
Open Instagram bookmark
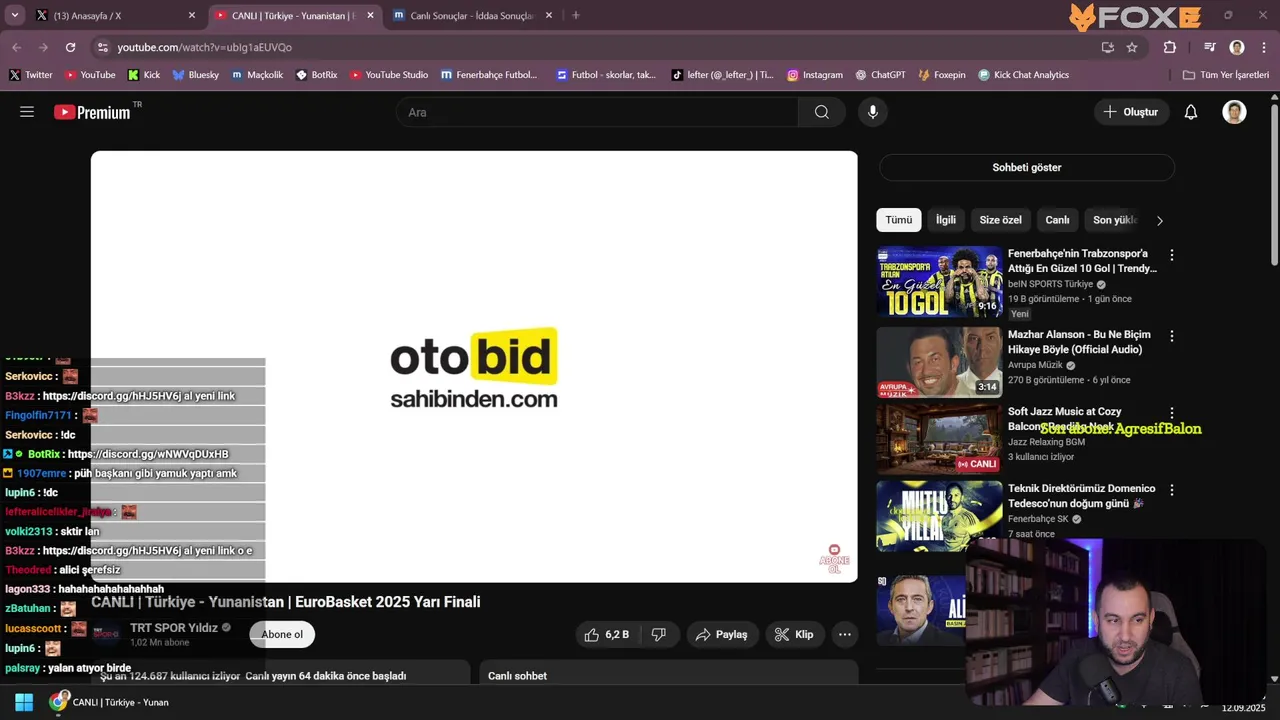click(815, 75)
